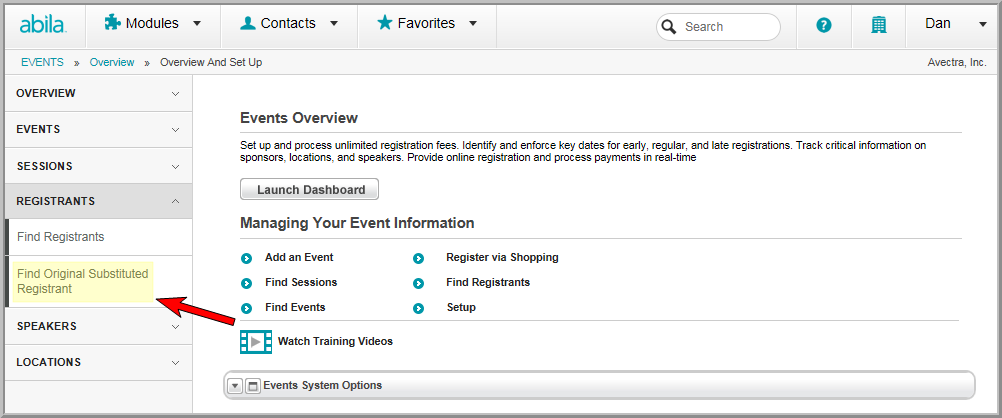The width and height of the screenshot is (1002, 418).
Task: Click inside the Search input field
Action: point(728,27)
